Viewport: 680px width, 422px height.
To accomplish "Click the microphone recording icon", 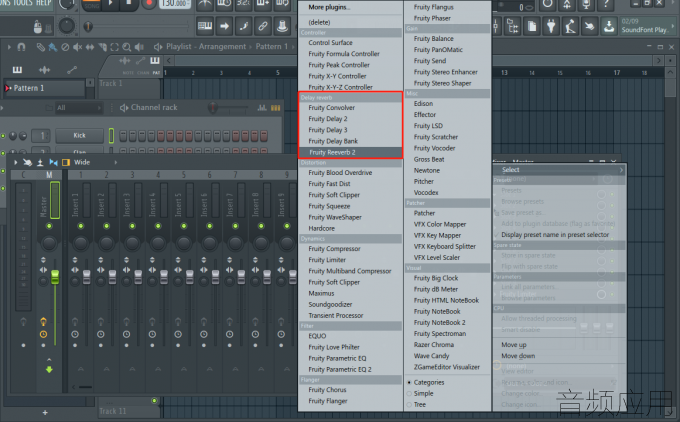I will (x=586, y=4).
